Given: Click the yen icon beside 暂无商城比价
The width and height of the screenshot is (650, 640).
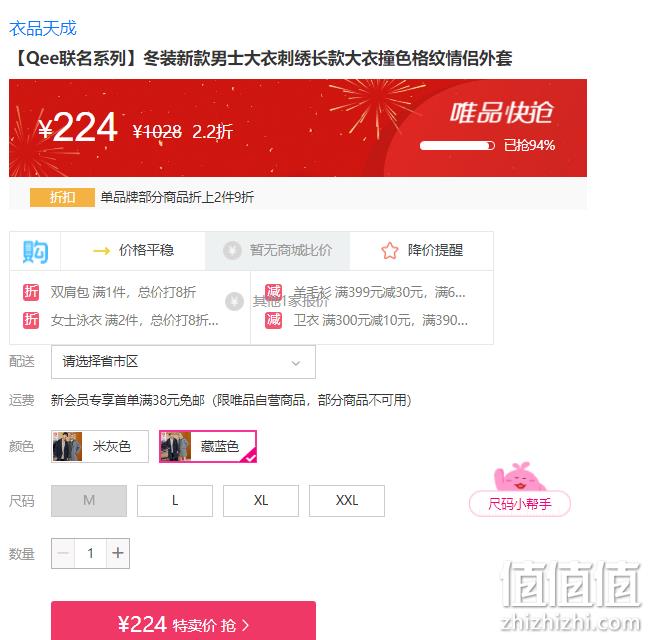Looking at the screenshot, I should click(x=232, y=250).
